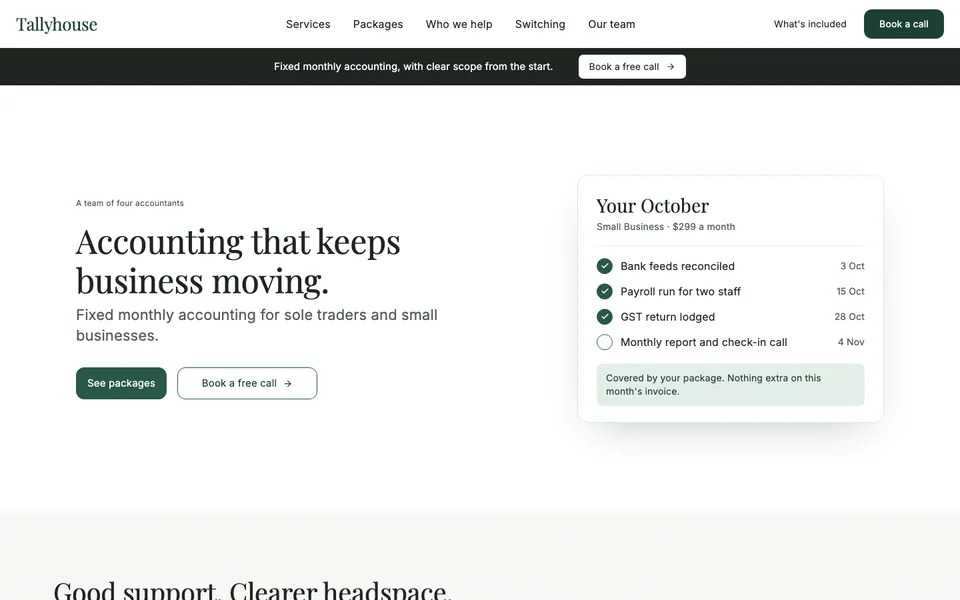Click the Book a call header button
This screenshot has height=600, width=960.
click(904, 24)
